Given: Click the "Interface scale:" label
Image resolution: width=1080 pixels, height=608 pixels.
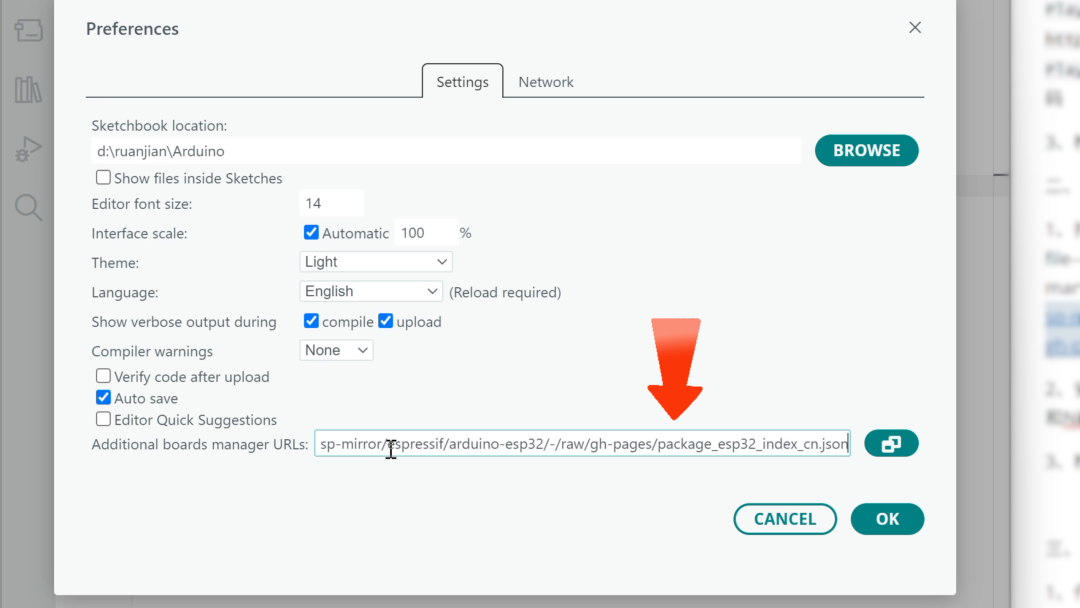Looking at the screenshot, I should point(139,233).
